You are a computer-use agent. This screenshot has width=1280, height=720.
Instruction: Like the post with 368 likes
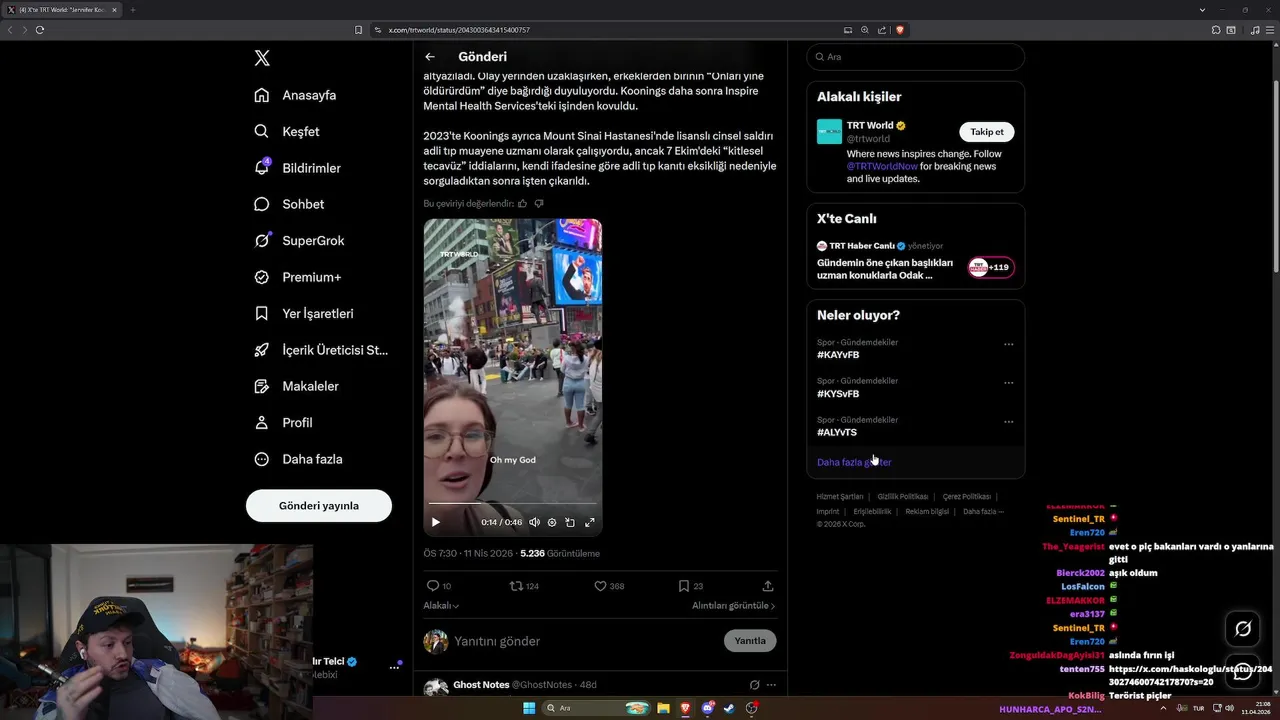tap(600, 586)
